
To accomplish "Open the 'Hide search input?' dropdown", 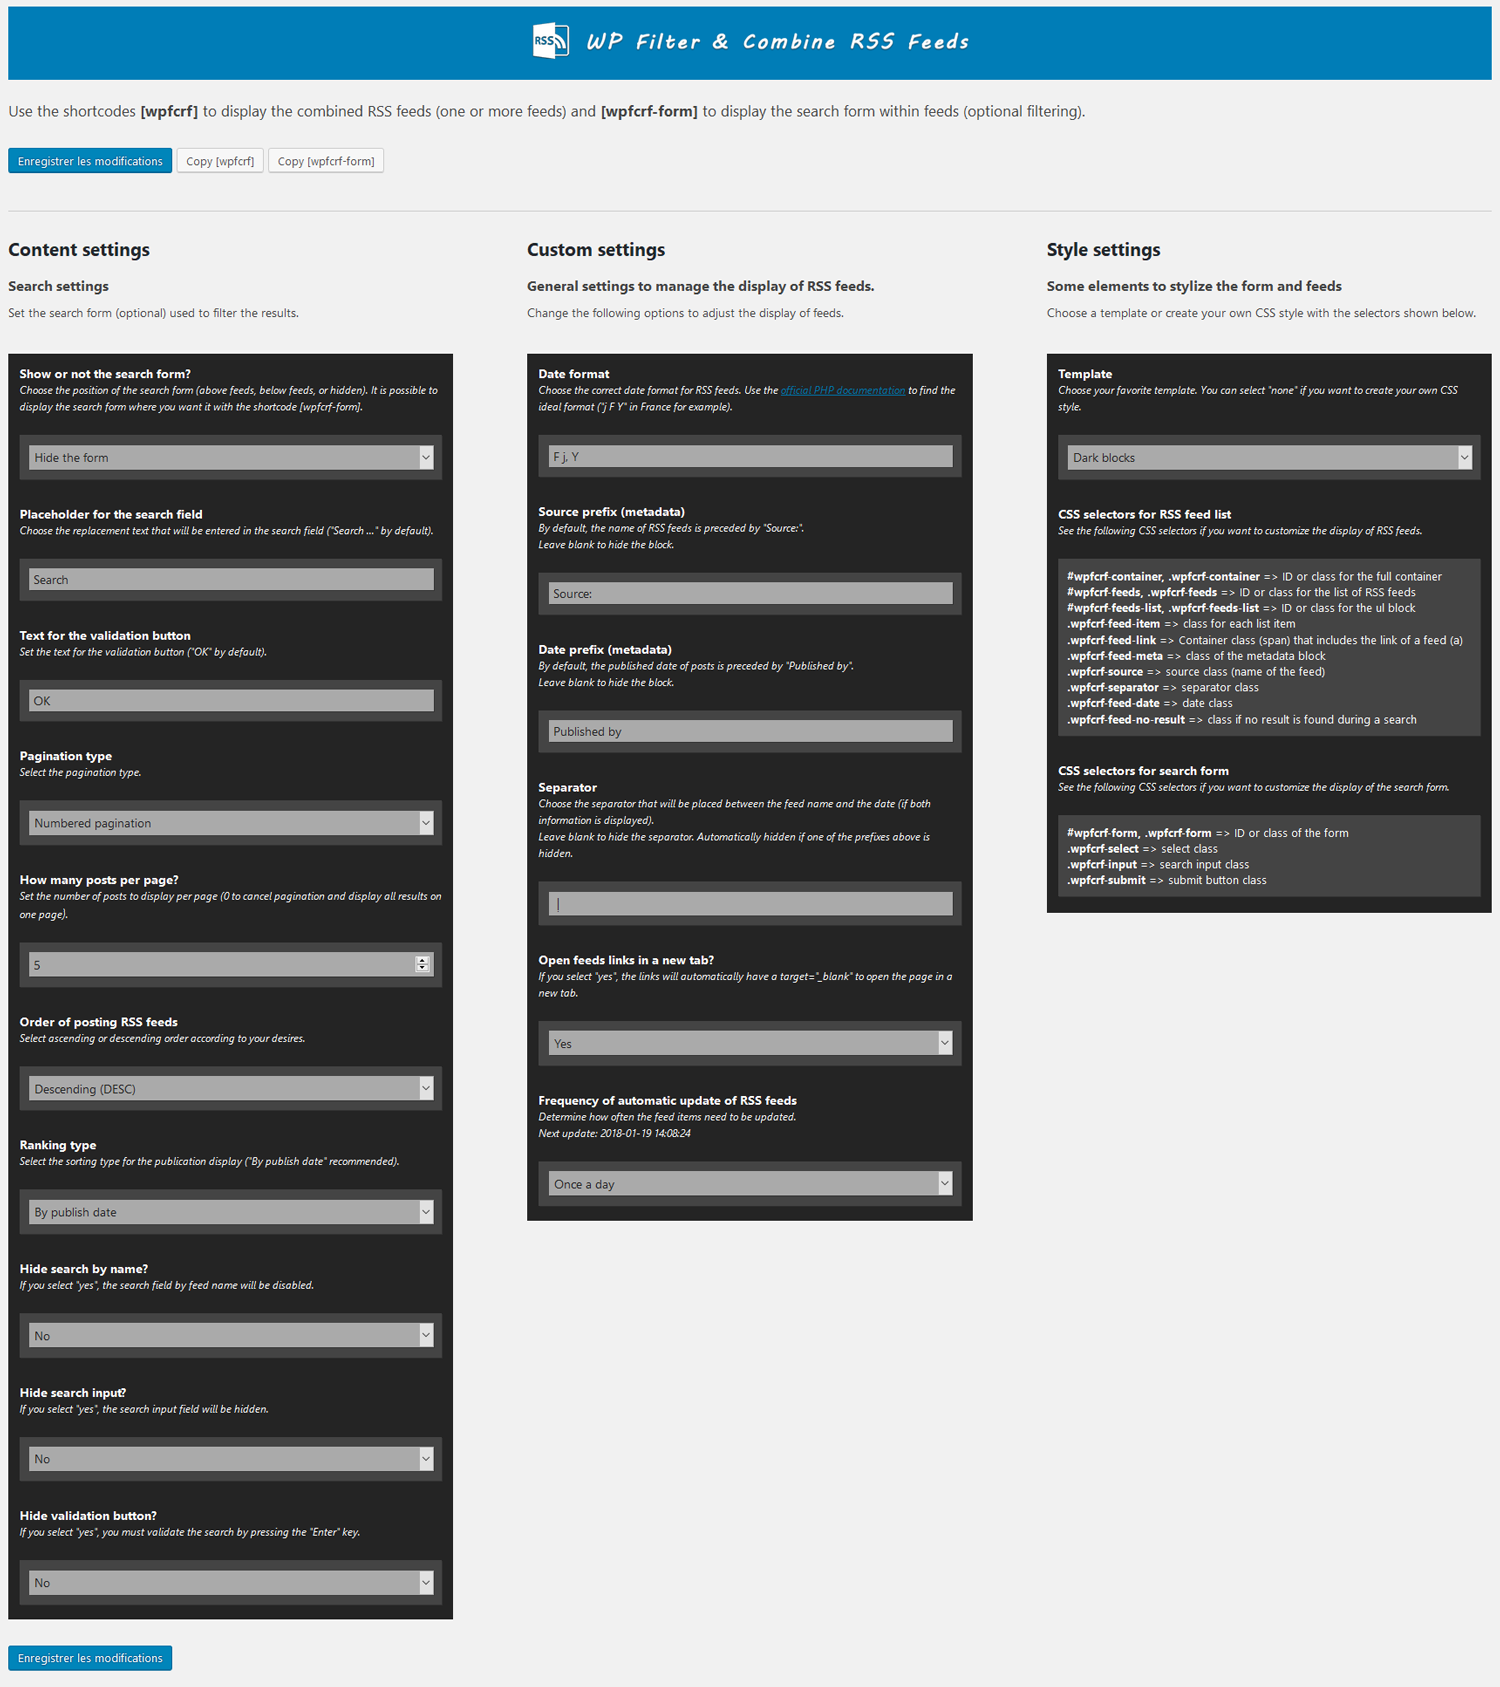I will click(x=231, y=1459).
